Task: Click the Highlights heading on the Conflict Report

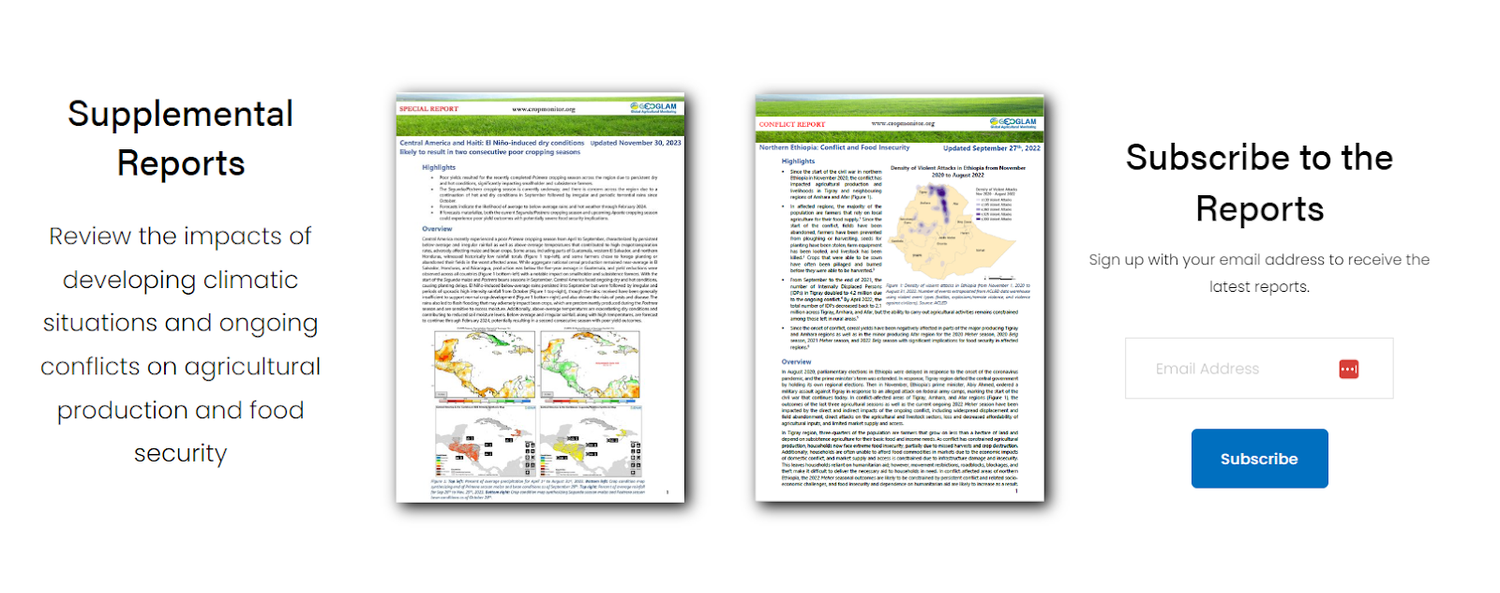Action: tap(800, 161)
